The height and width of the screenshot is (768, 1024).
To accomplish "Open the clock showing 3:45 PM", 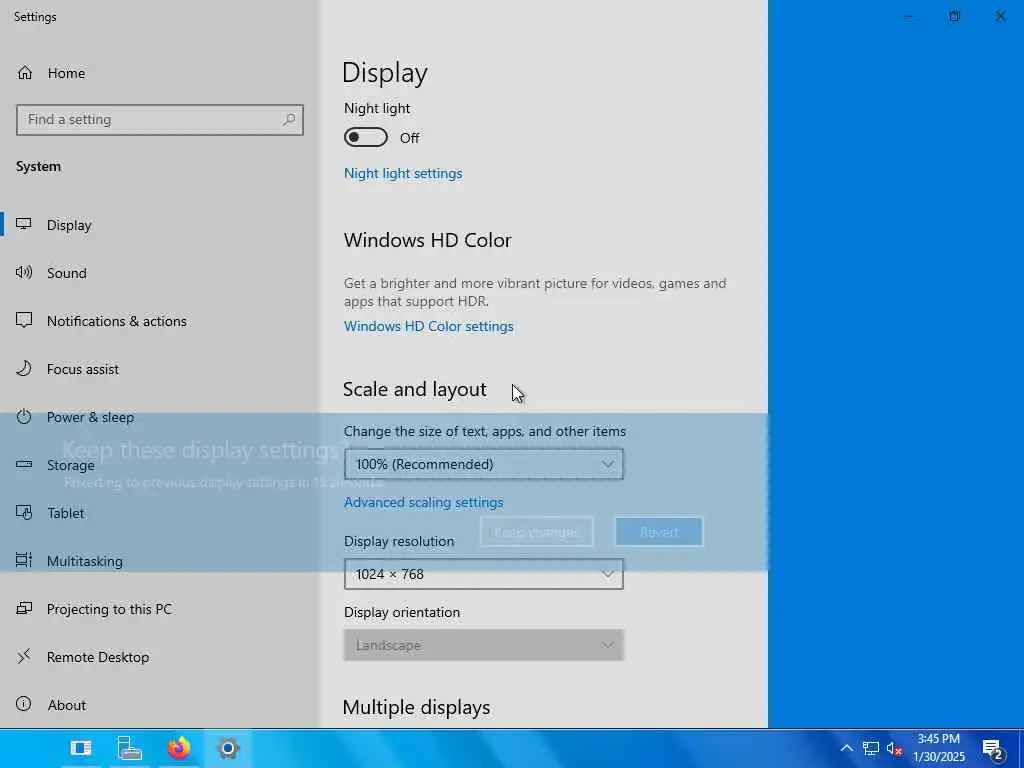I will tap(938, 748).
